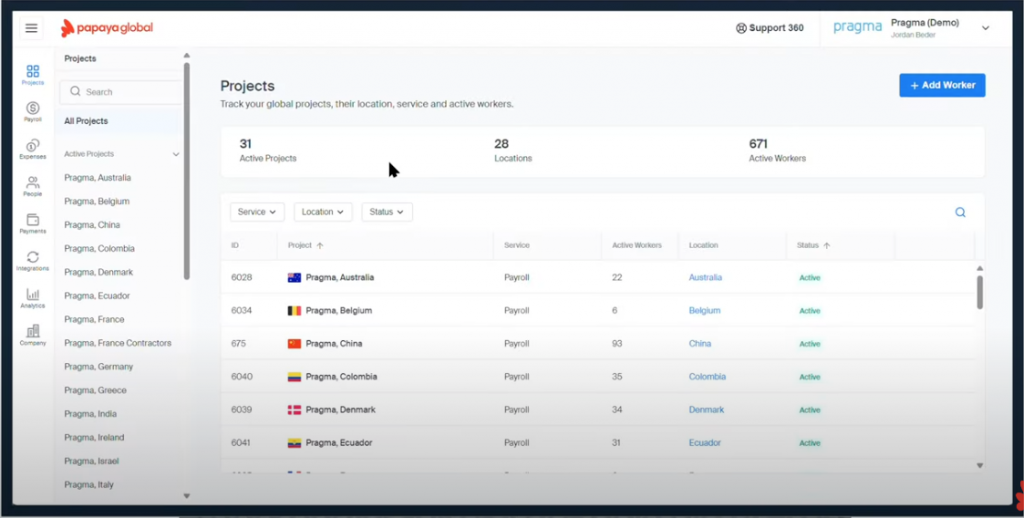Click the pragma company logo
The image size is (1024, 518).
[x=857, y=28]
